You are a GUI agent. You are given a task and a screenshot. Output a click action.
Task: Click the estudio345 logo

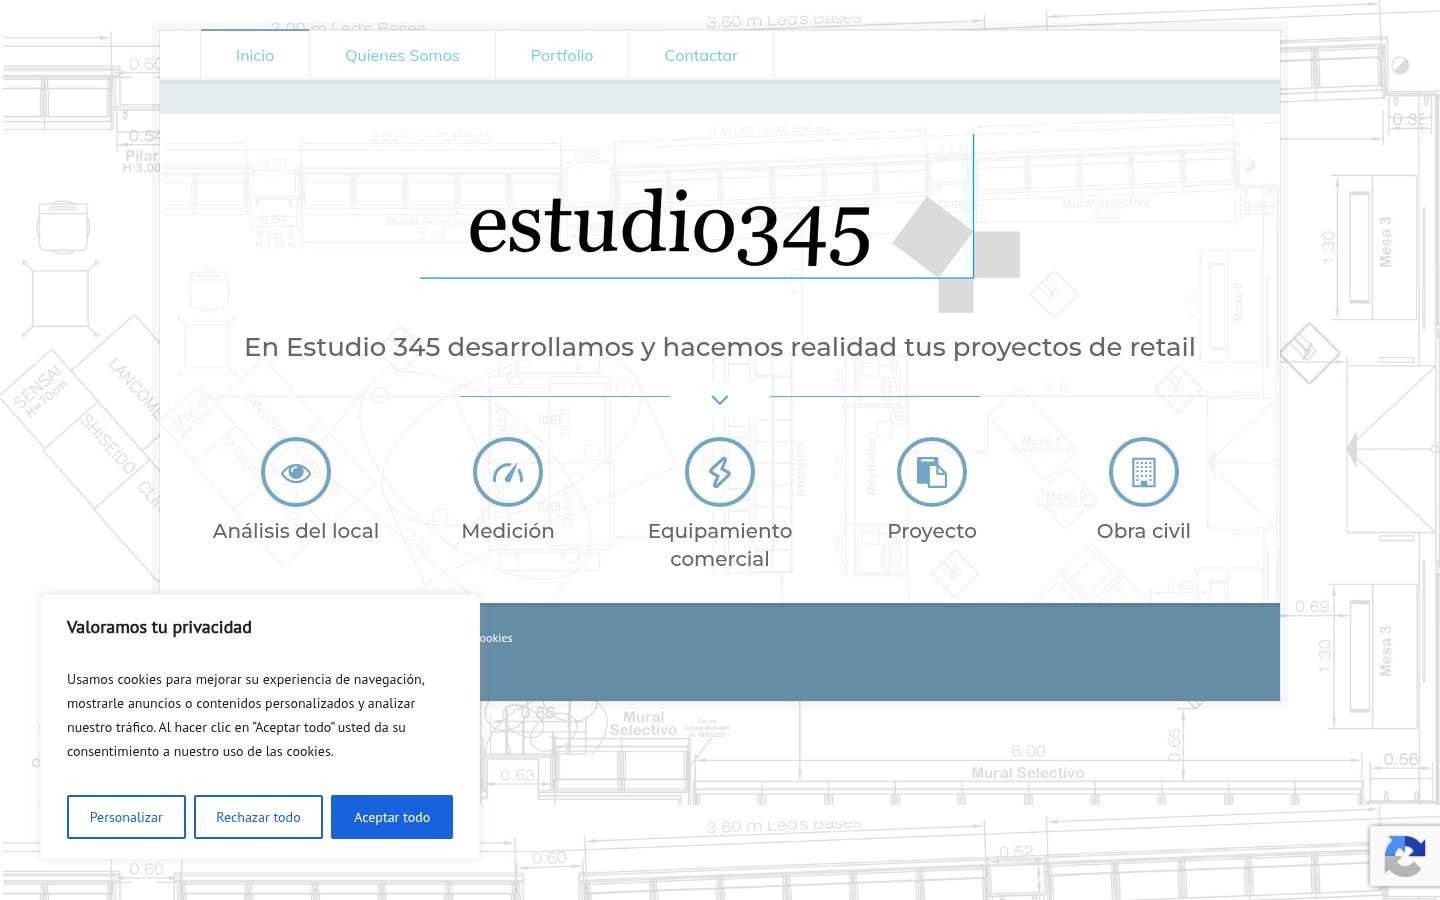720,225
